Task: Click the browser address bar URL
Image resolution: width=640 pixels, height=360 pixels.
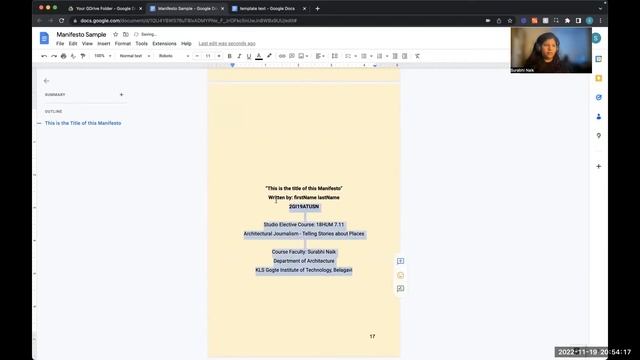Action: (x=188, y=20)
